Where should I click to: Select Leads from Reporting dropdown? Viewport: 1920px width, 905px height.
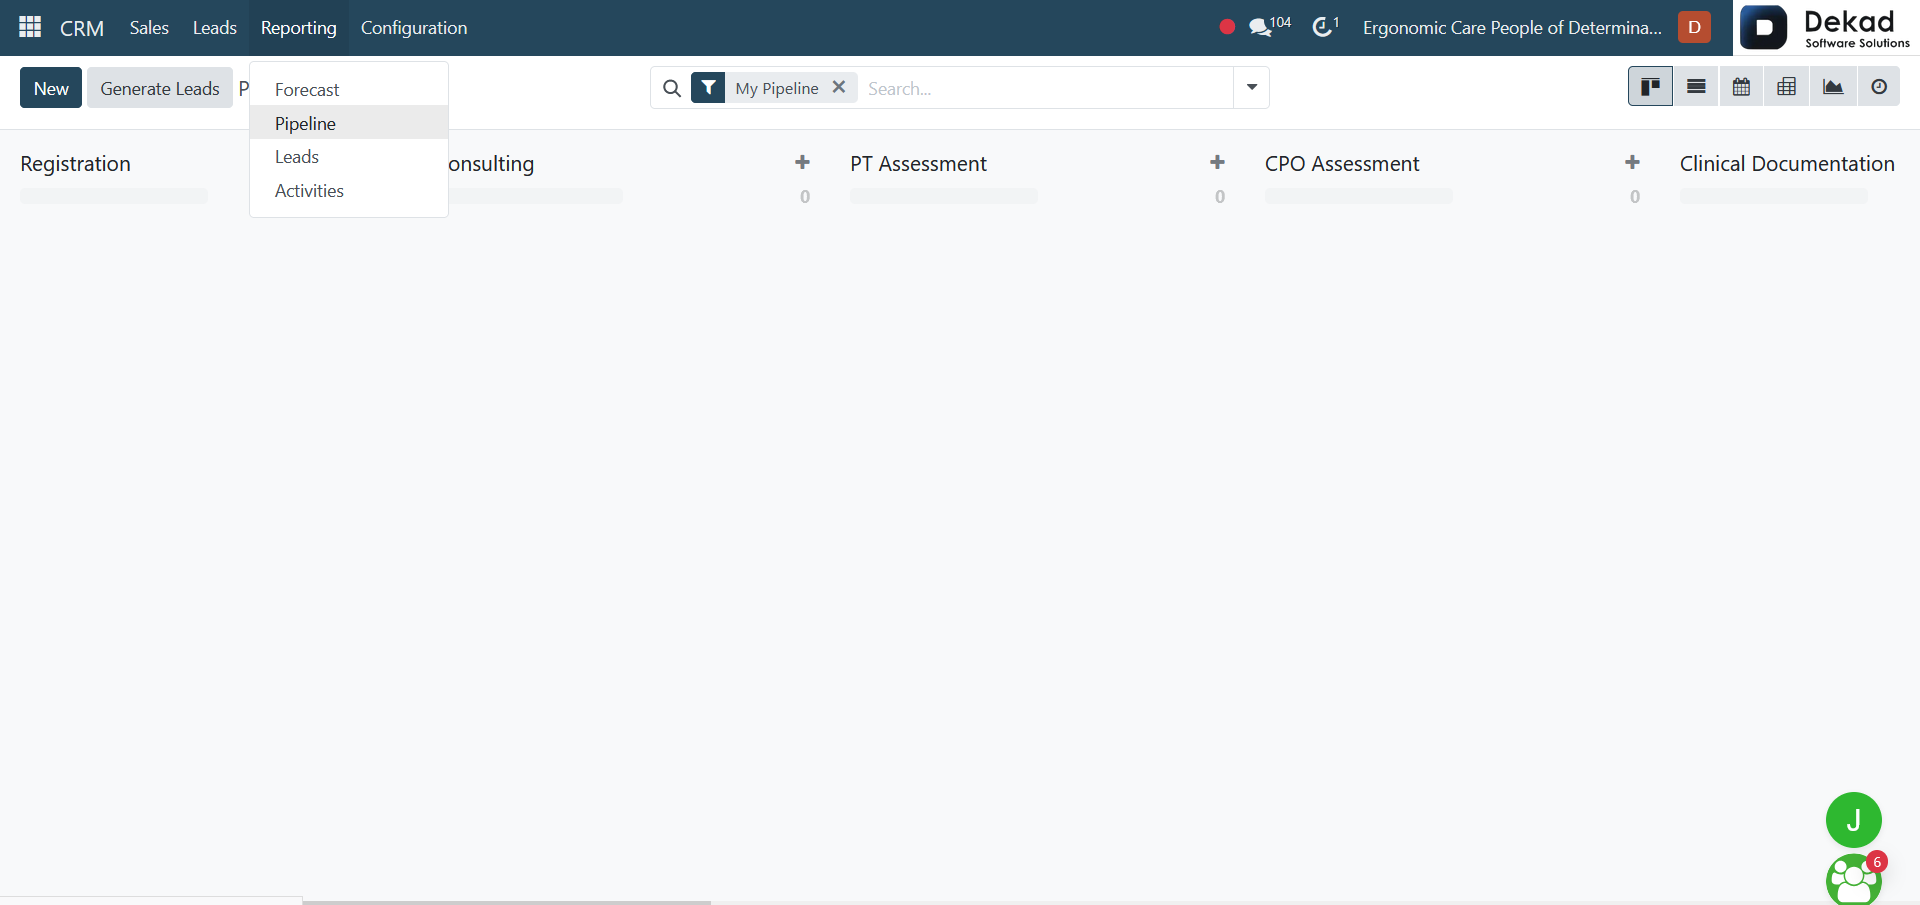pos(349,157)
